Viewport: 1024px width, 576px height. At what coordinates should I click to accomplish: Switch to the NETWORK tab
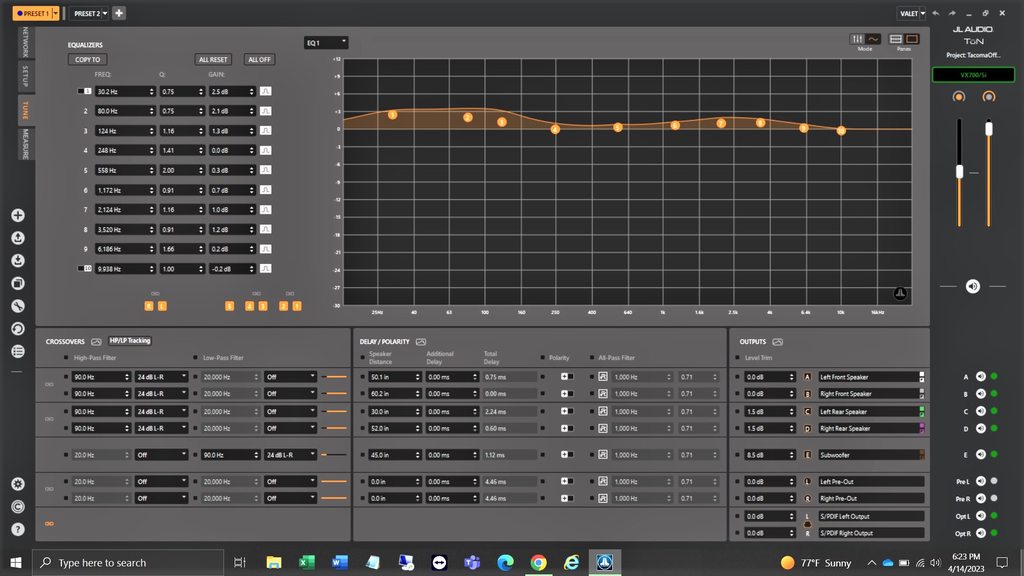25,42
